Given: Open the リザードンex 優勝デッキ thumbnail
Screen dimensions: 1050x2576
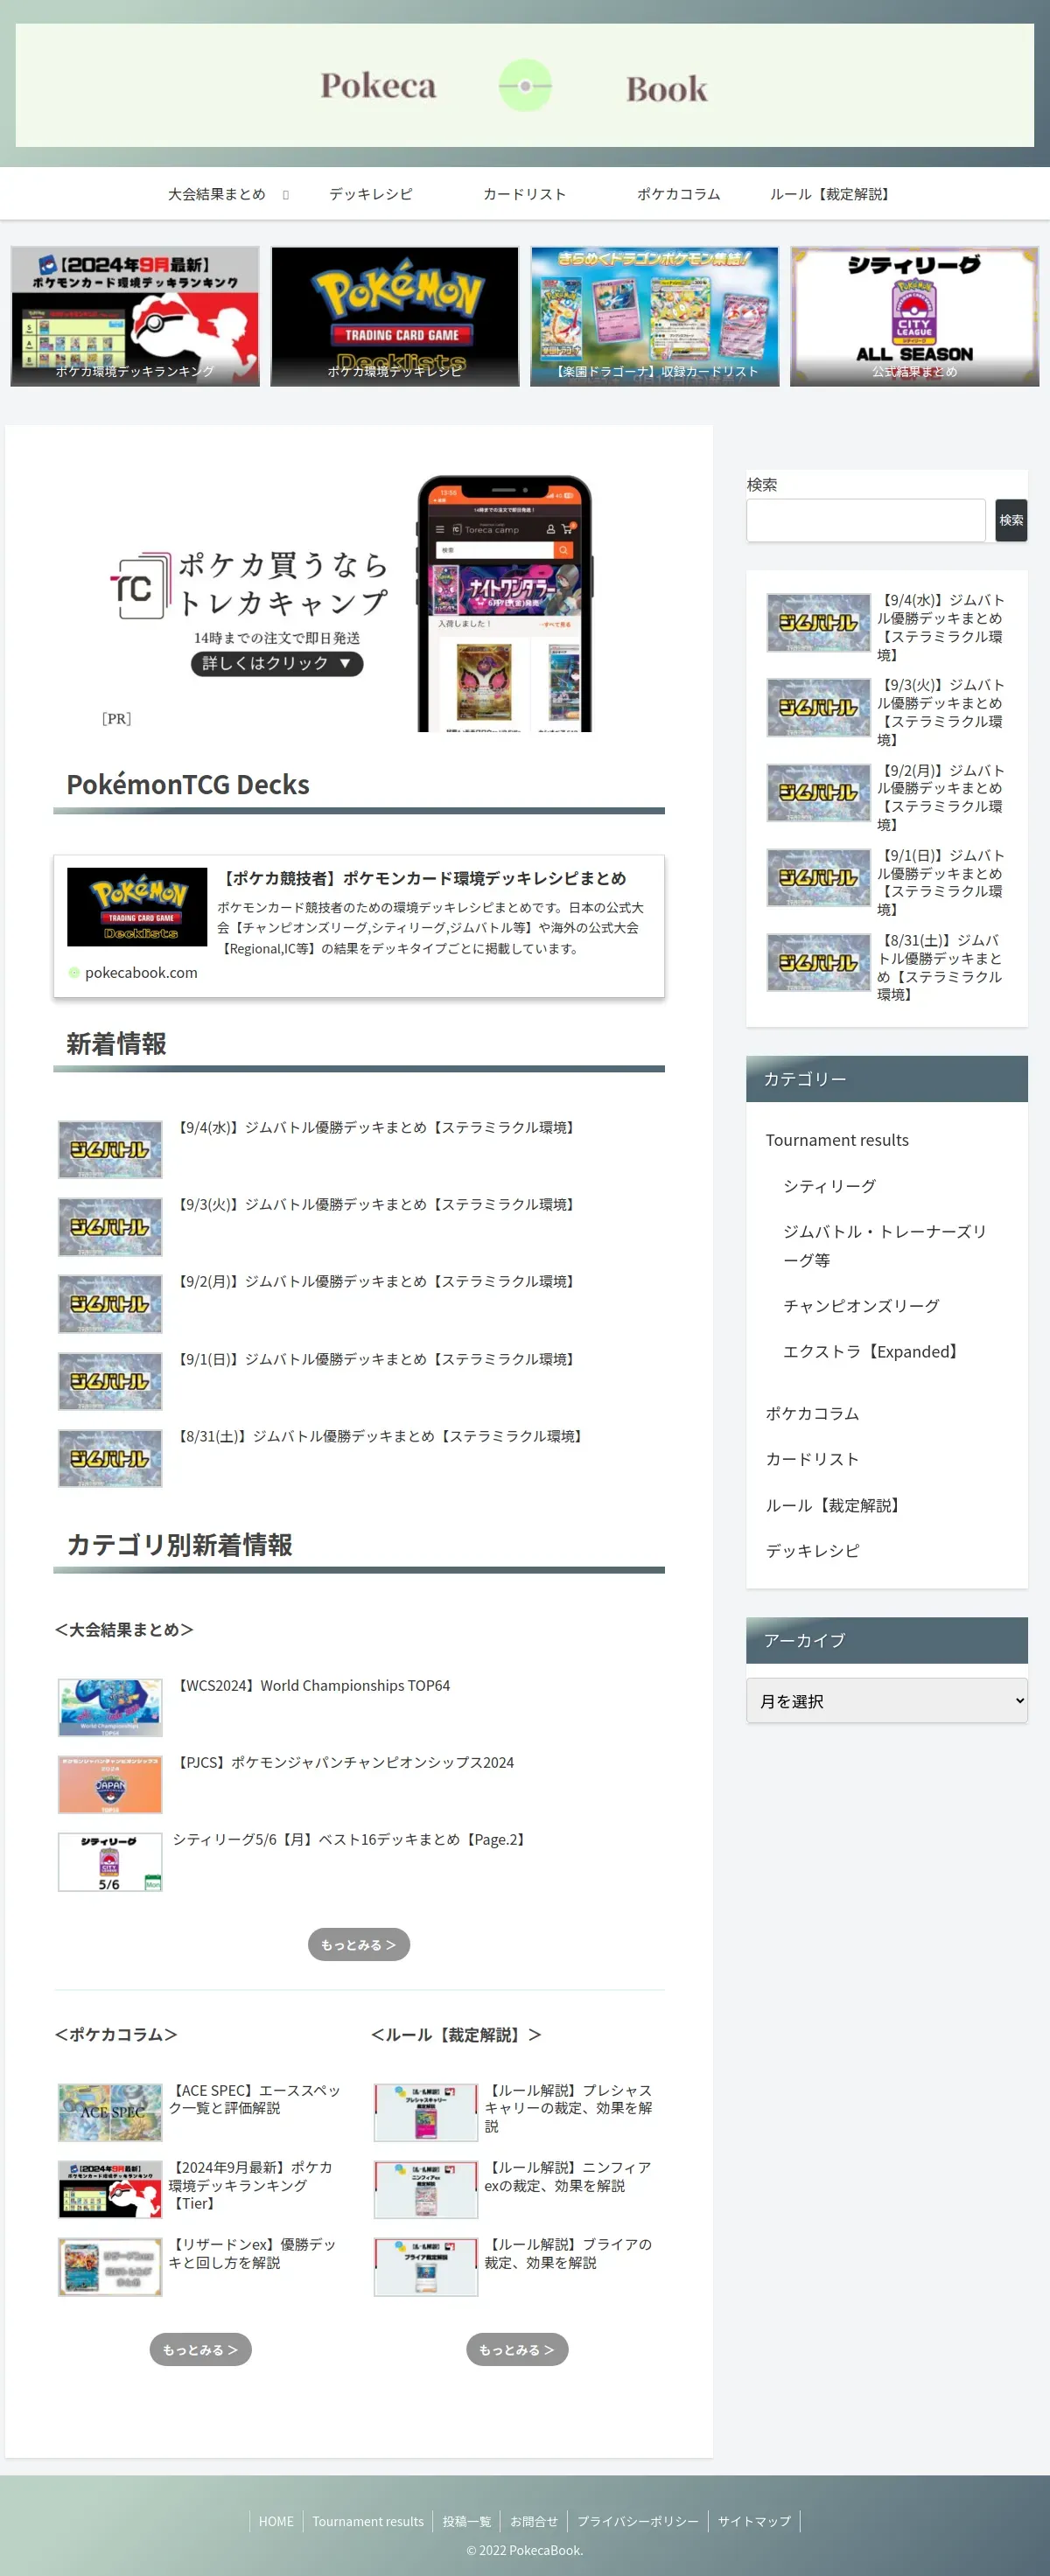Looking at the screenshot, I should coord(110,2266).
